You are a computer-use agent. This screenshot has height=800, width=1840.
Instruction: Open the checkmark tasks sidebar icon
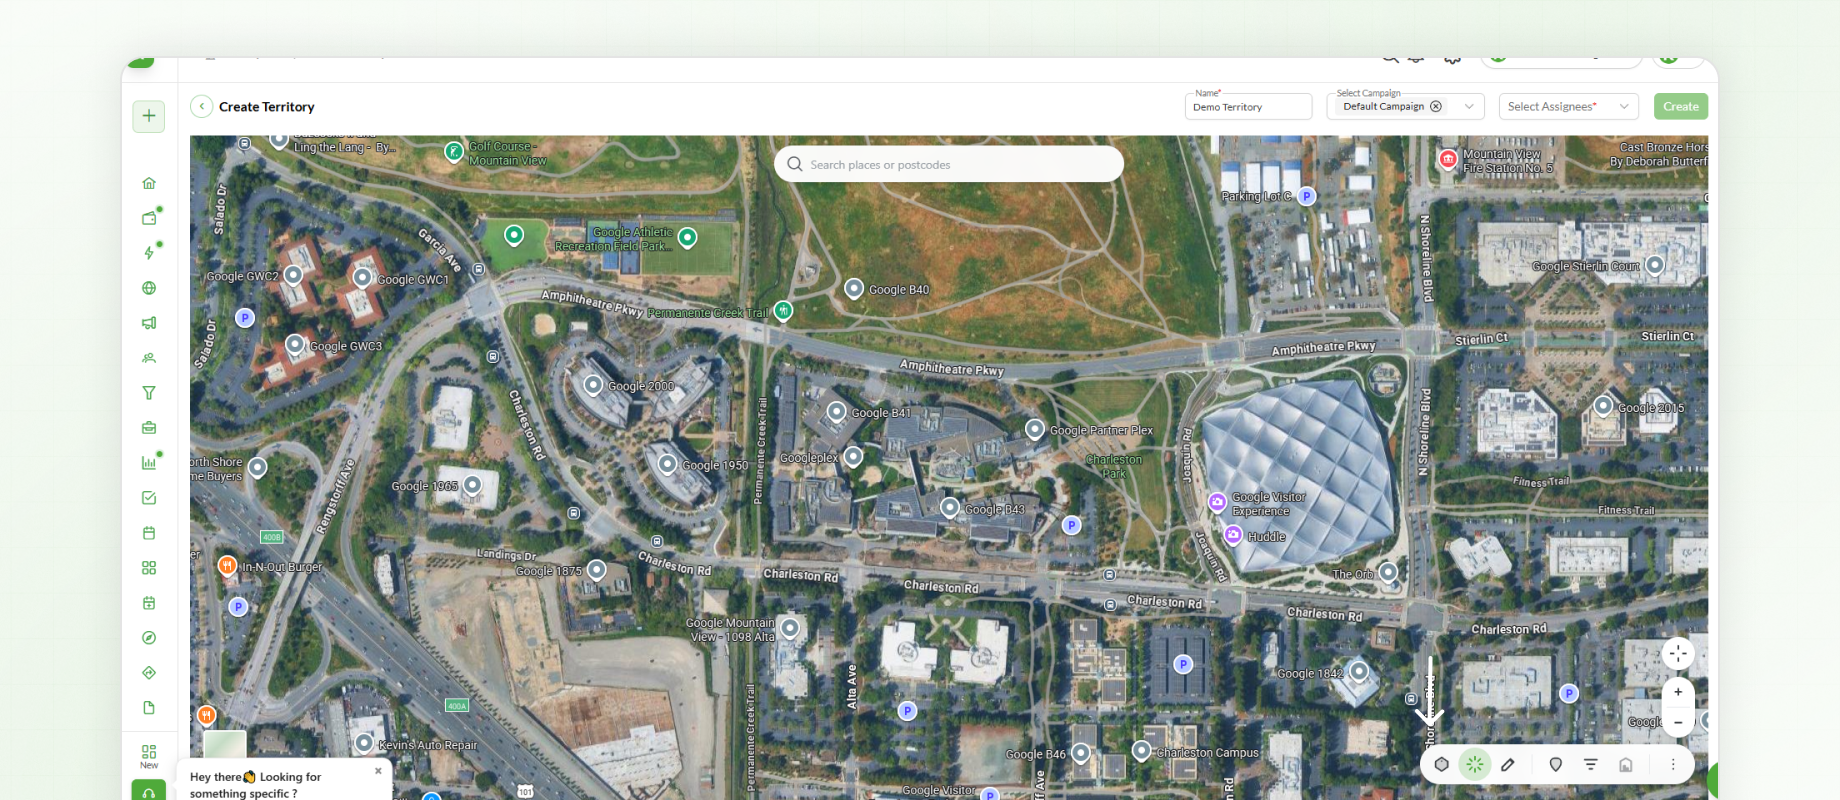click(x=149, y=498)
